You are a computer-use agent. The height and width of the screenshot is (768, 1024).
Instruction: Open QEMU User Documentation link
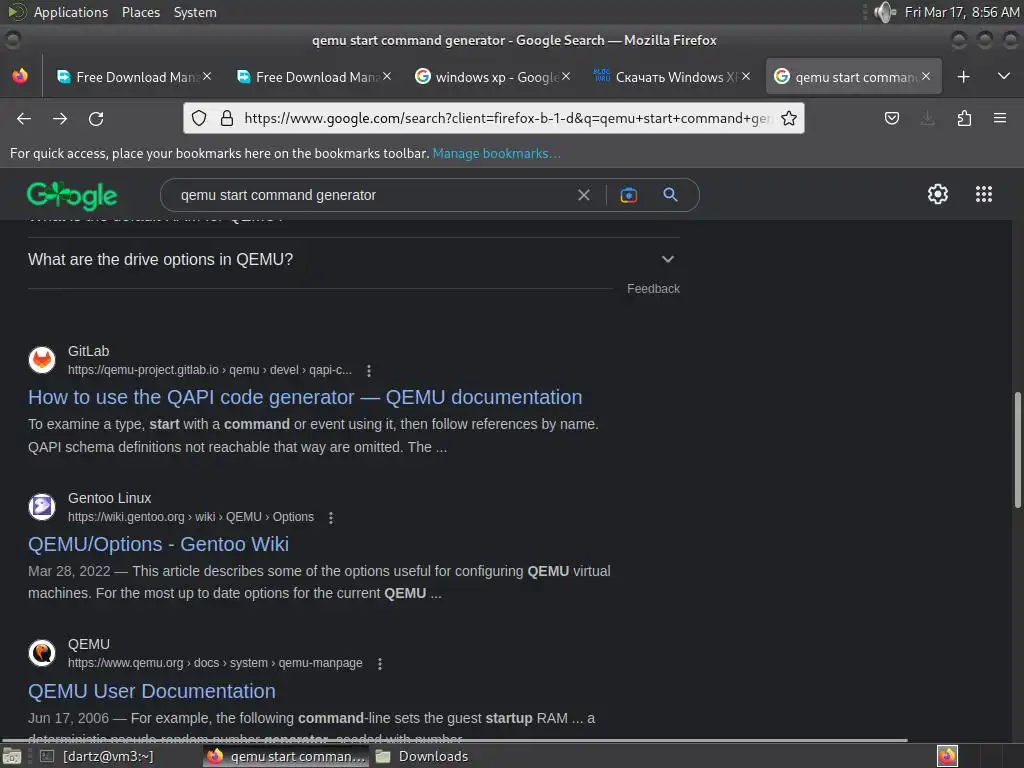coord(152,691)
